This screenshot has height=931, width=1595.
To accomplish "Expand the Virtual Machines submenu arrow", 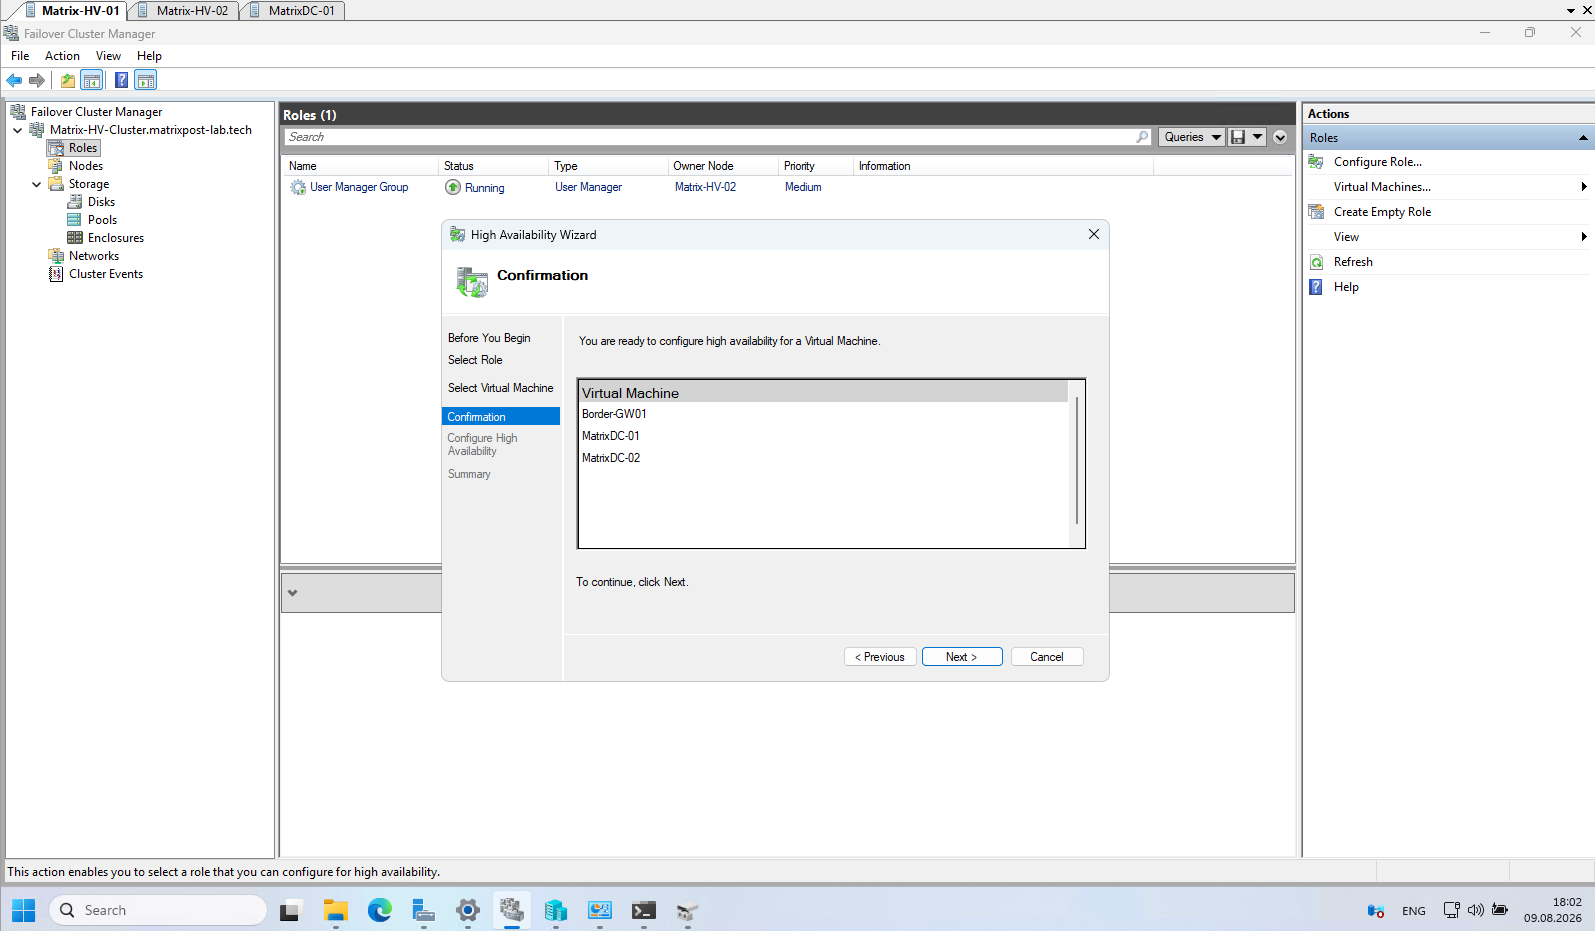I will coord(1584,187).
